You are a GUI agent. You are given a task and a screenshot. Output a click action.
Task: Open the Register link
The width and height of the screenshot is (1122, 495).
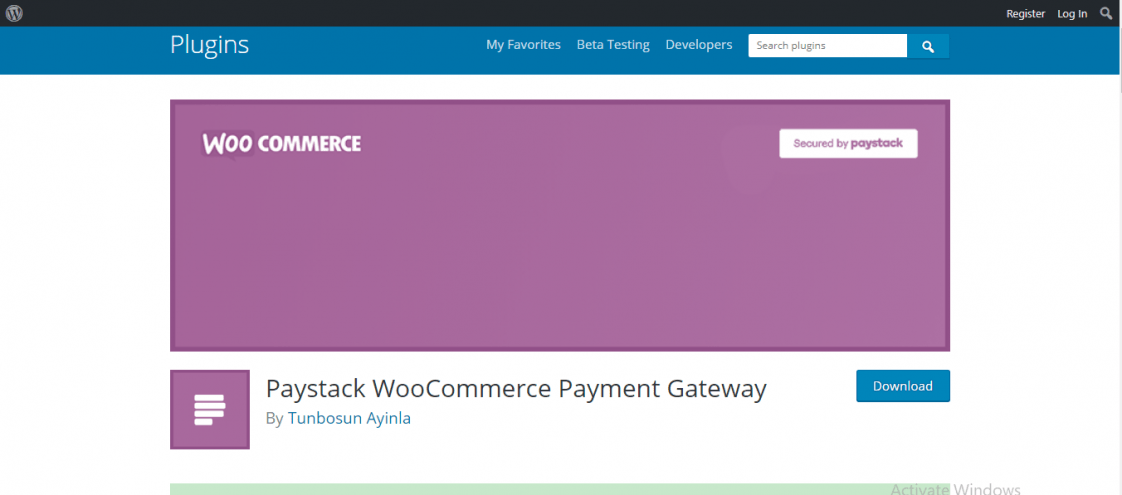coord(1025,14)
